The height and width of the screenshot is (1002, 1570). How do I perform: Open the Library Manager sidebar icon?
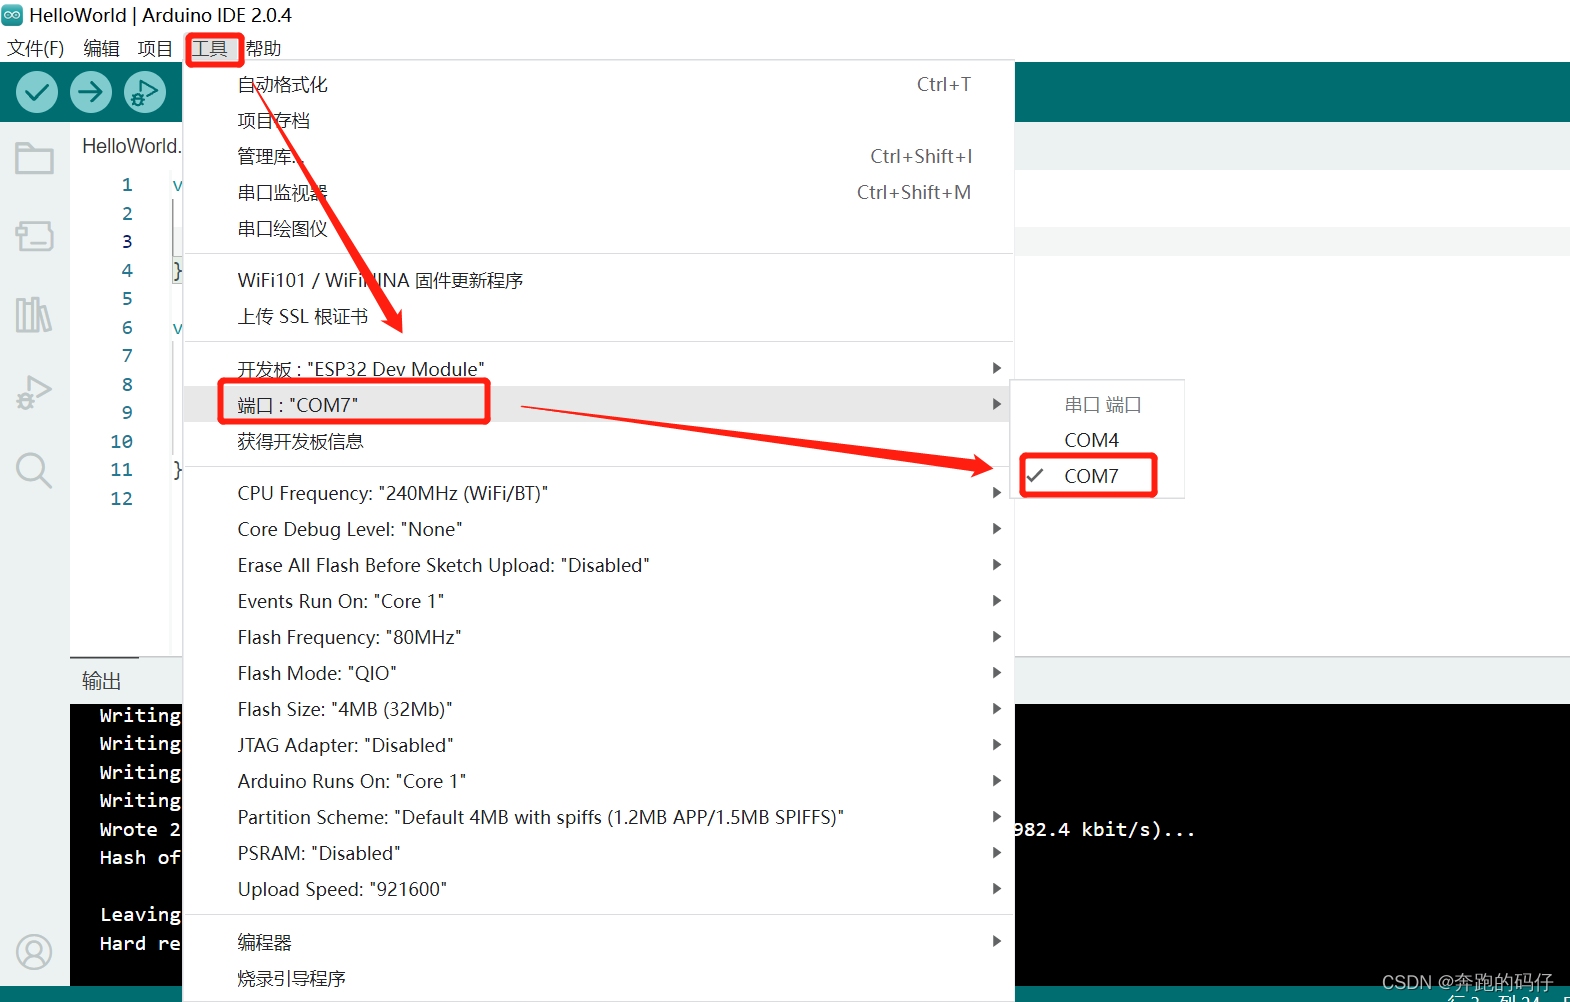(34, 315)
